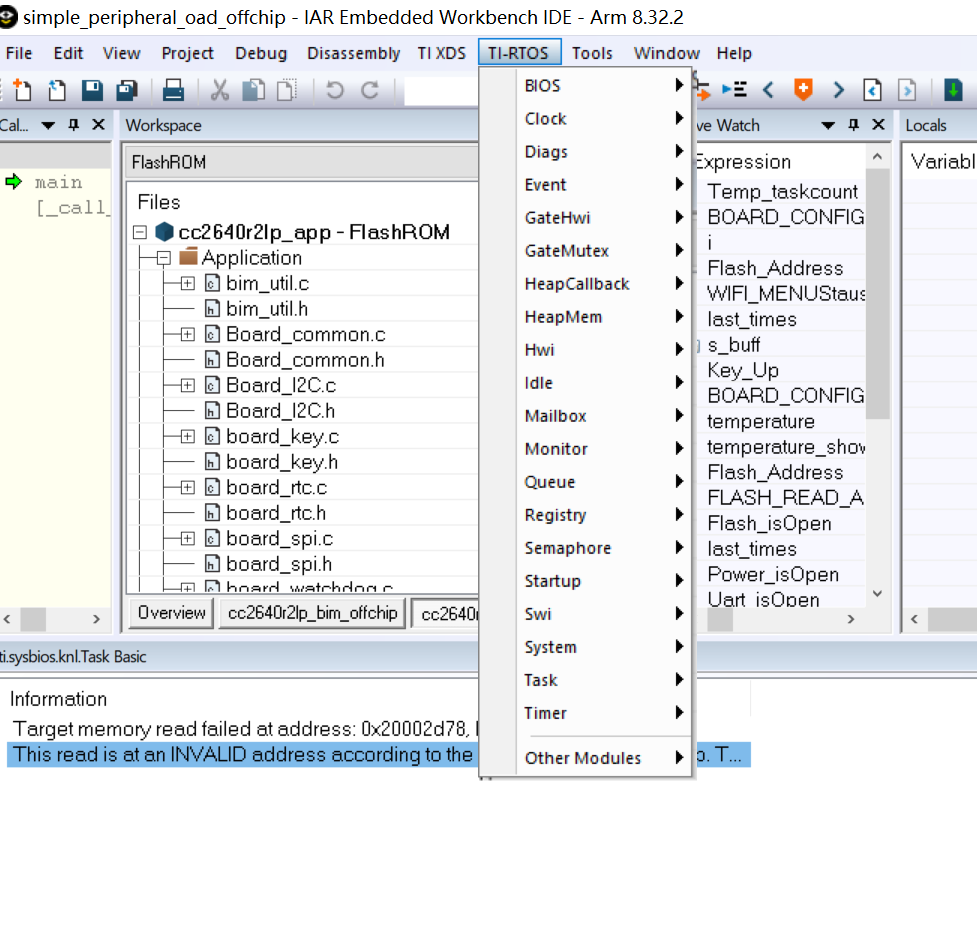Pin the Live Watch panel

tap(854, 125)
